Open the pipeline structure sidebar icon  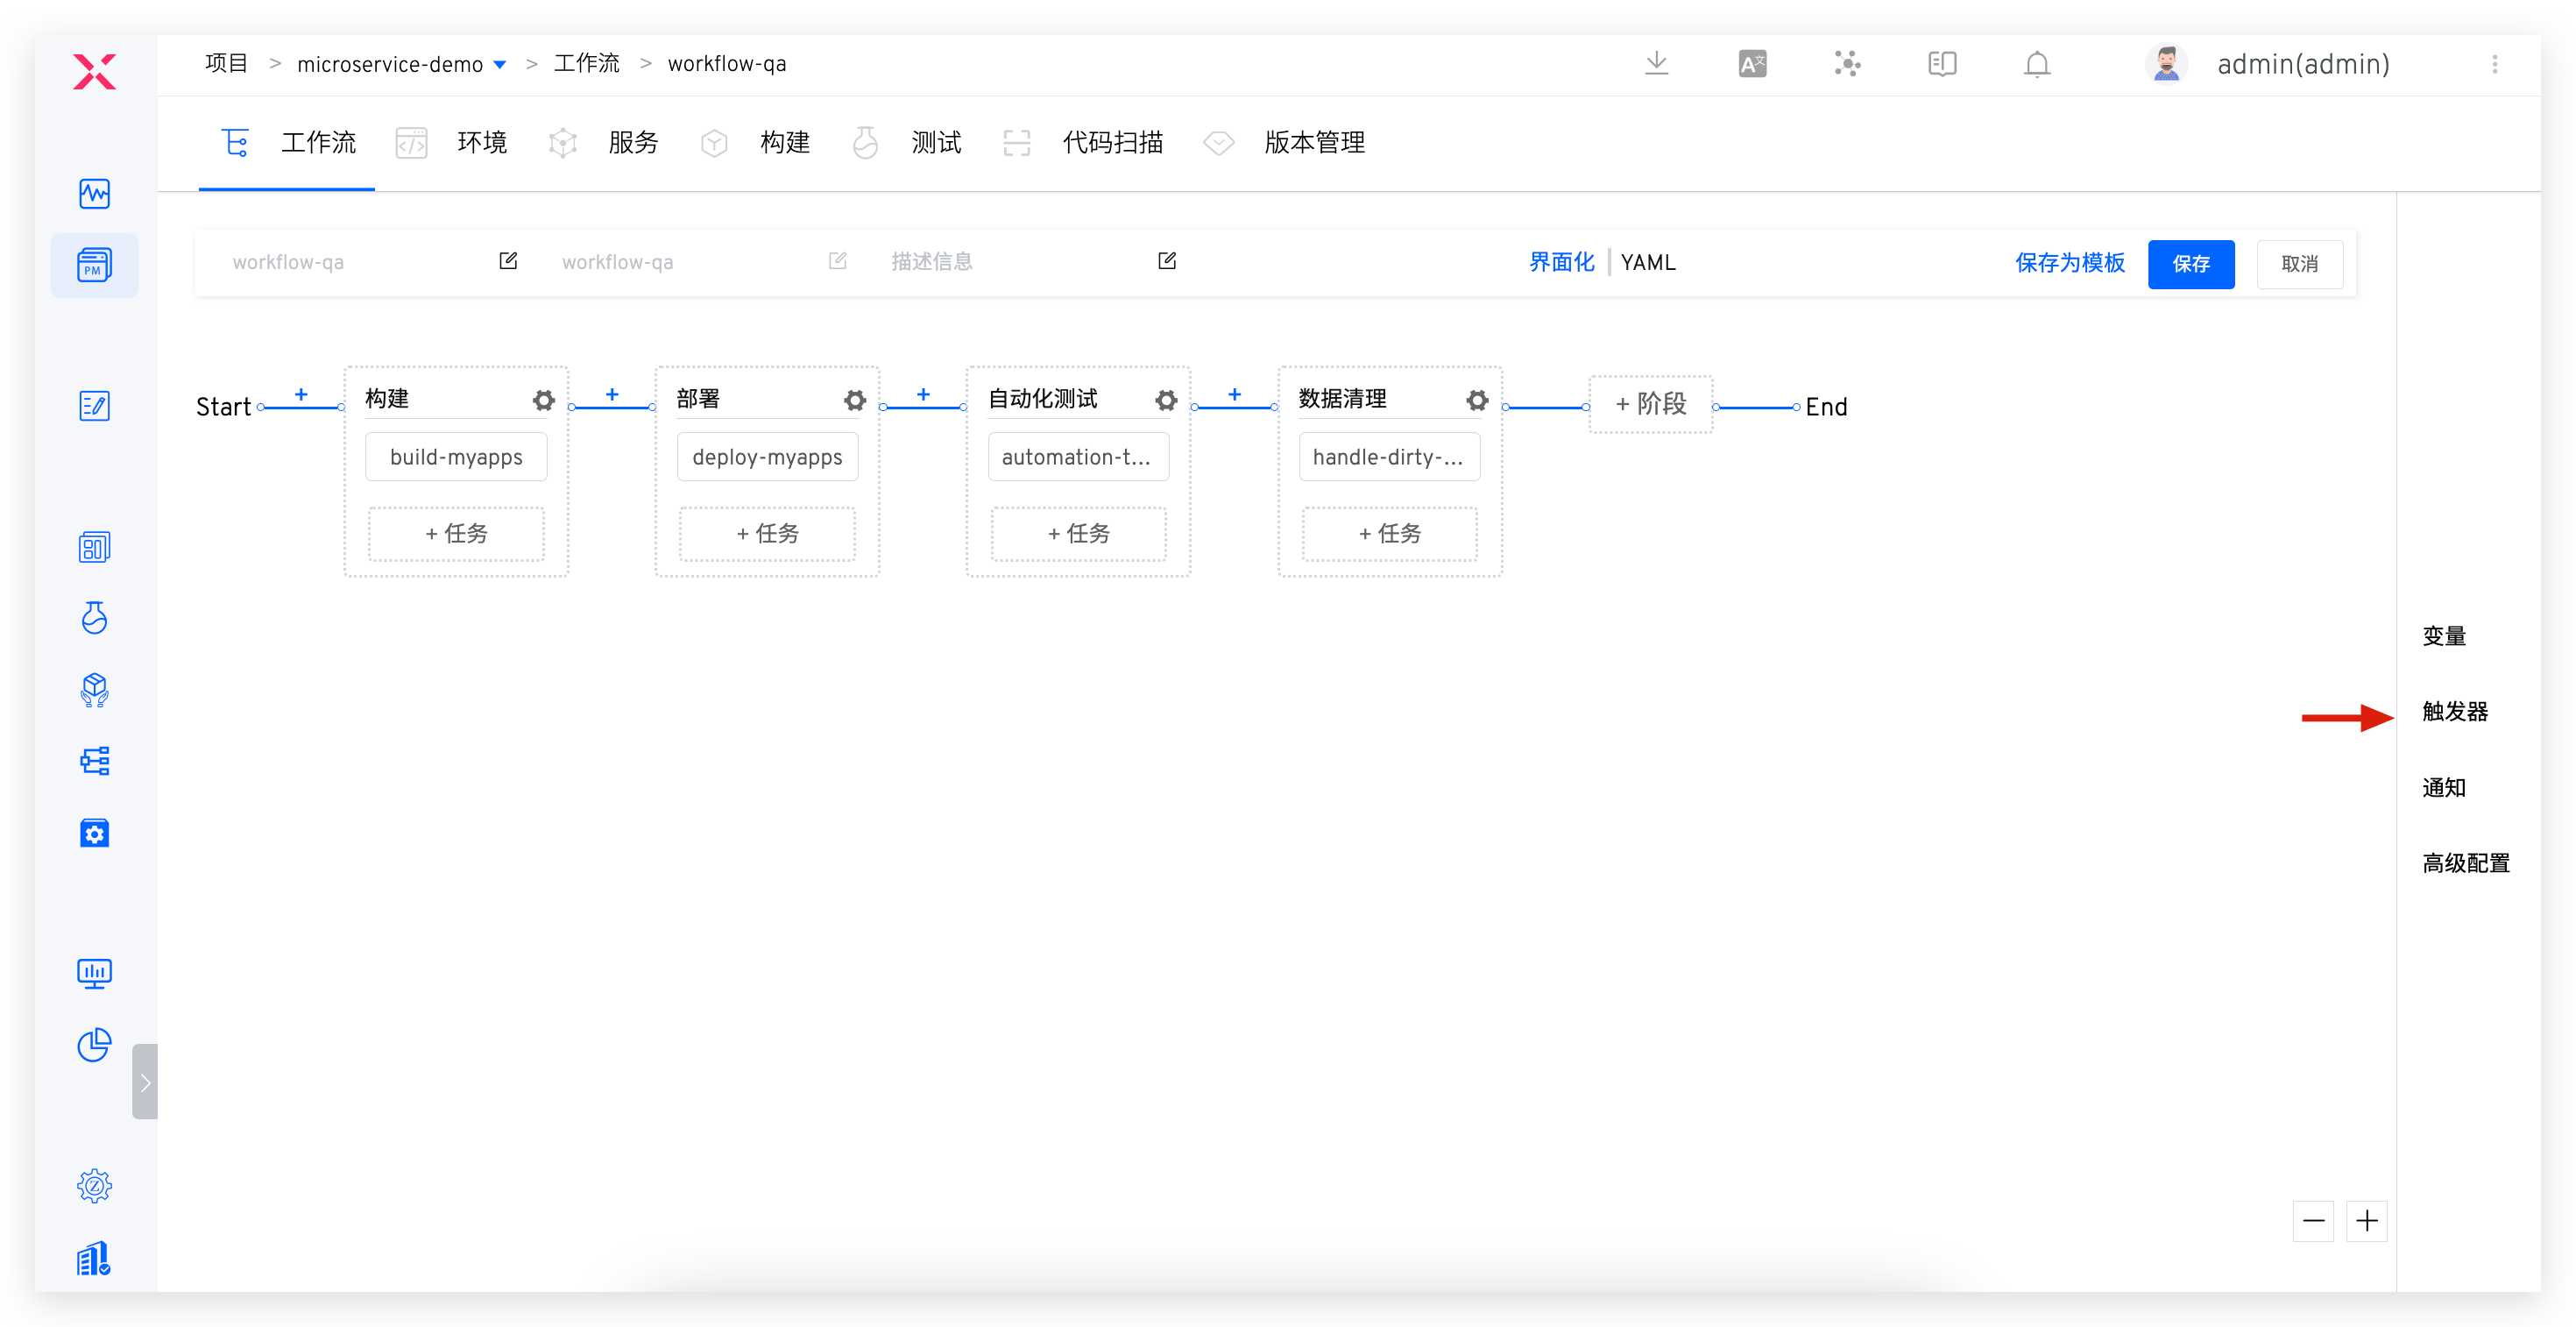point(94,761)
